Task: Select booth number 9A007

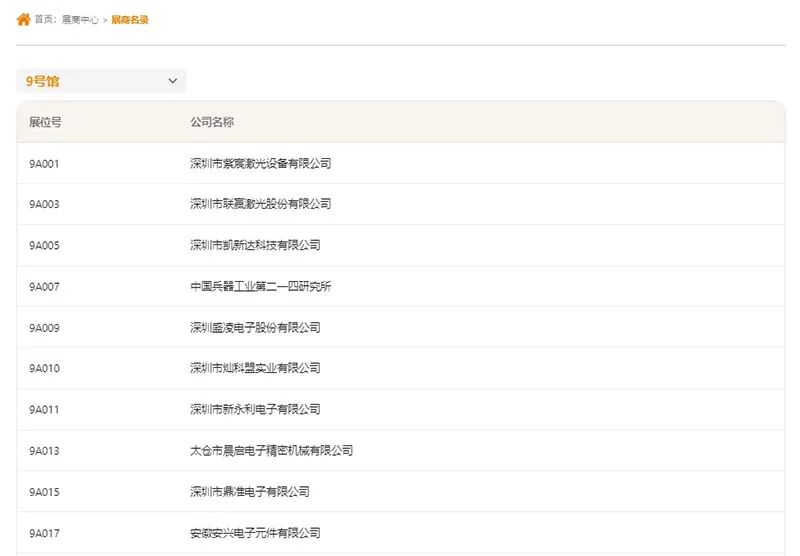Action: tap(44, 287)
